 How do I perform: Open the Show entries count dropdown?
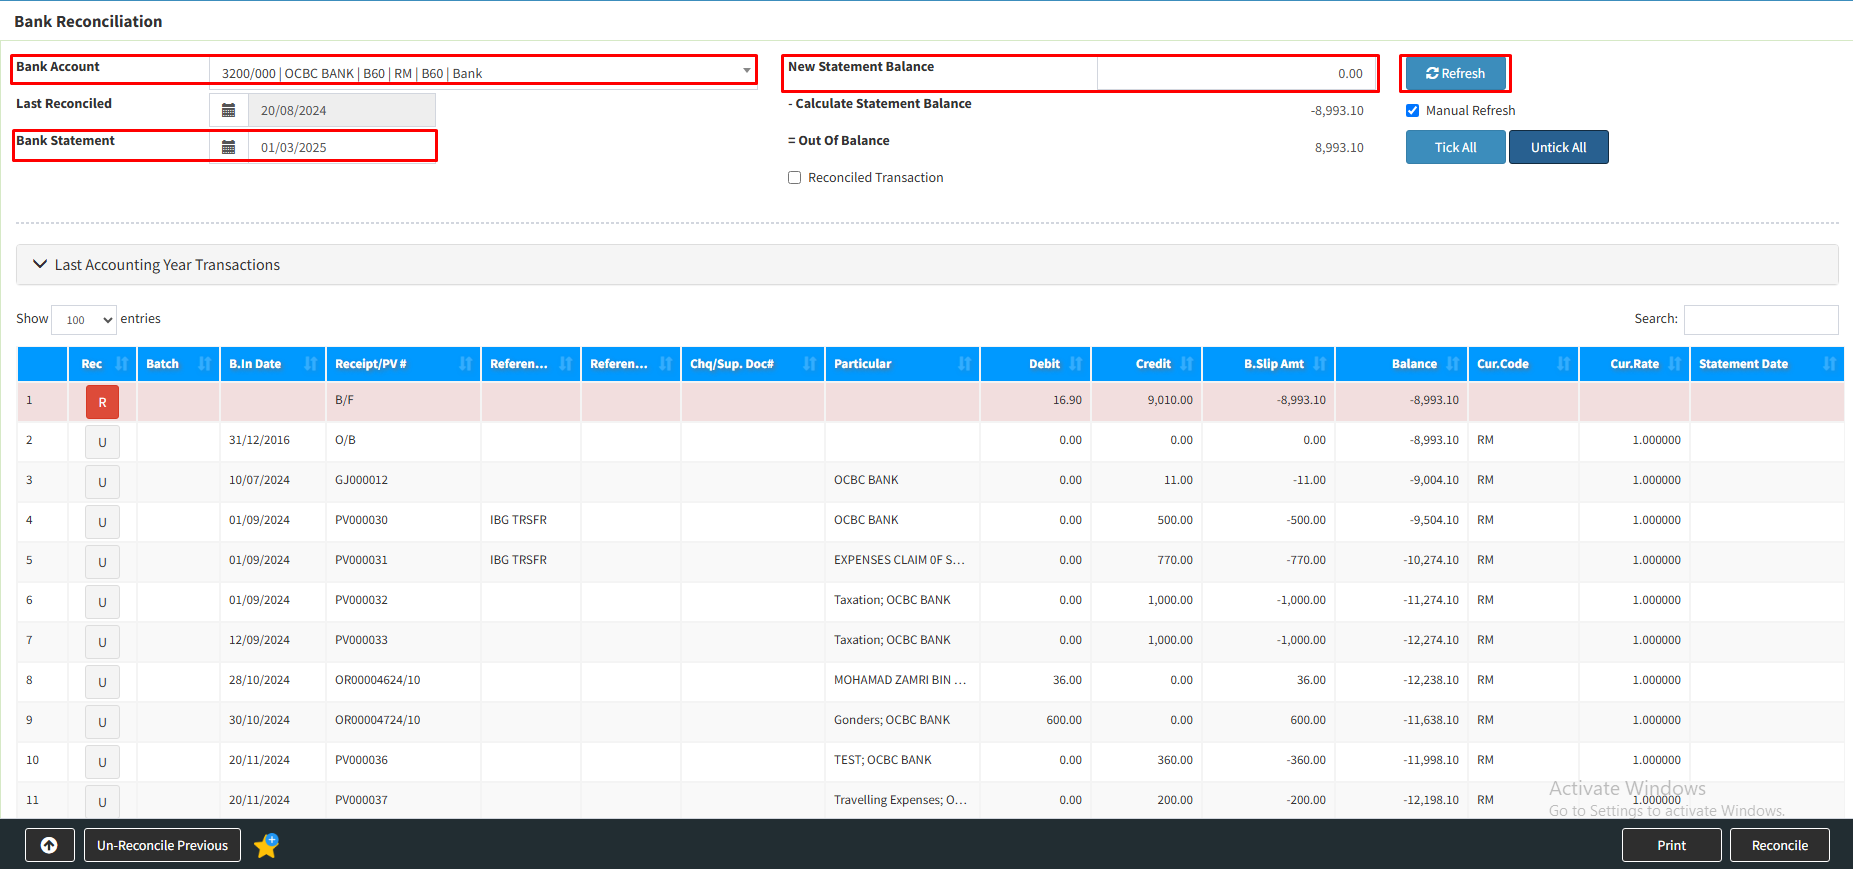(x=84, y=320)
